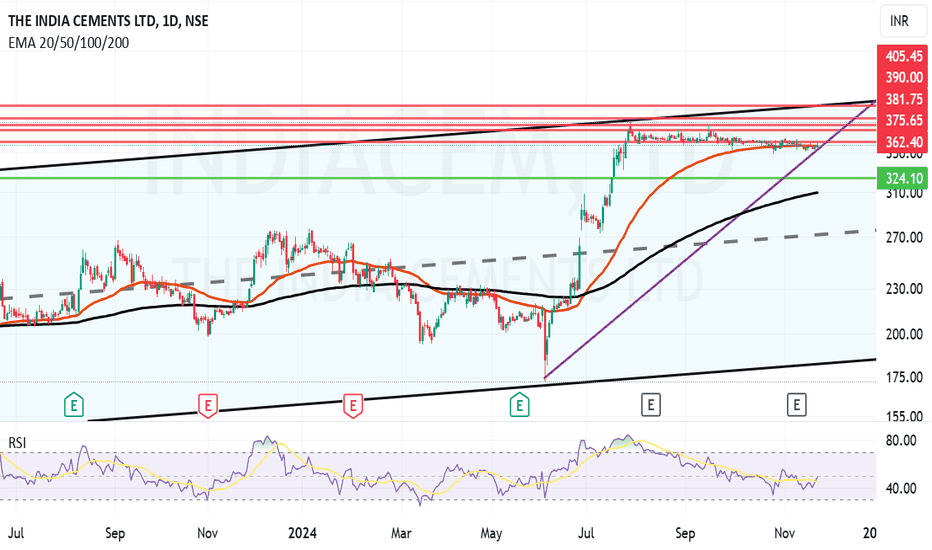Open the red earnings marker at Nov 2023
Screen dimensions: 932x550
(x=207, y=406)
